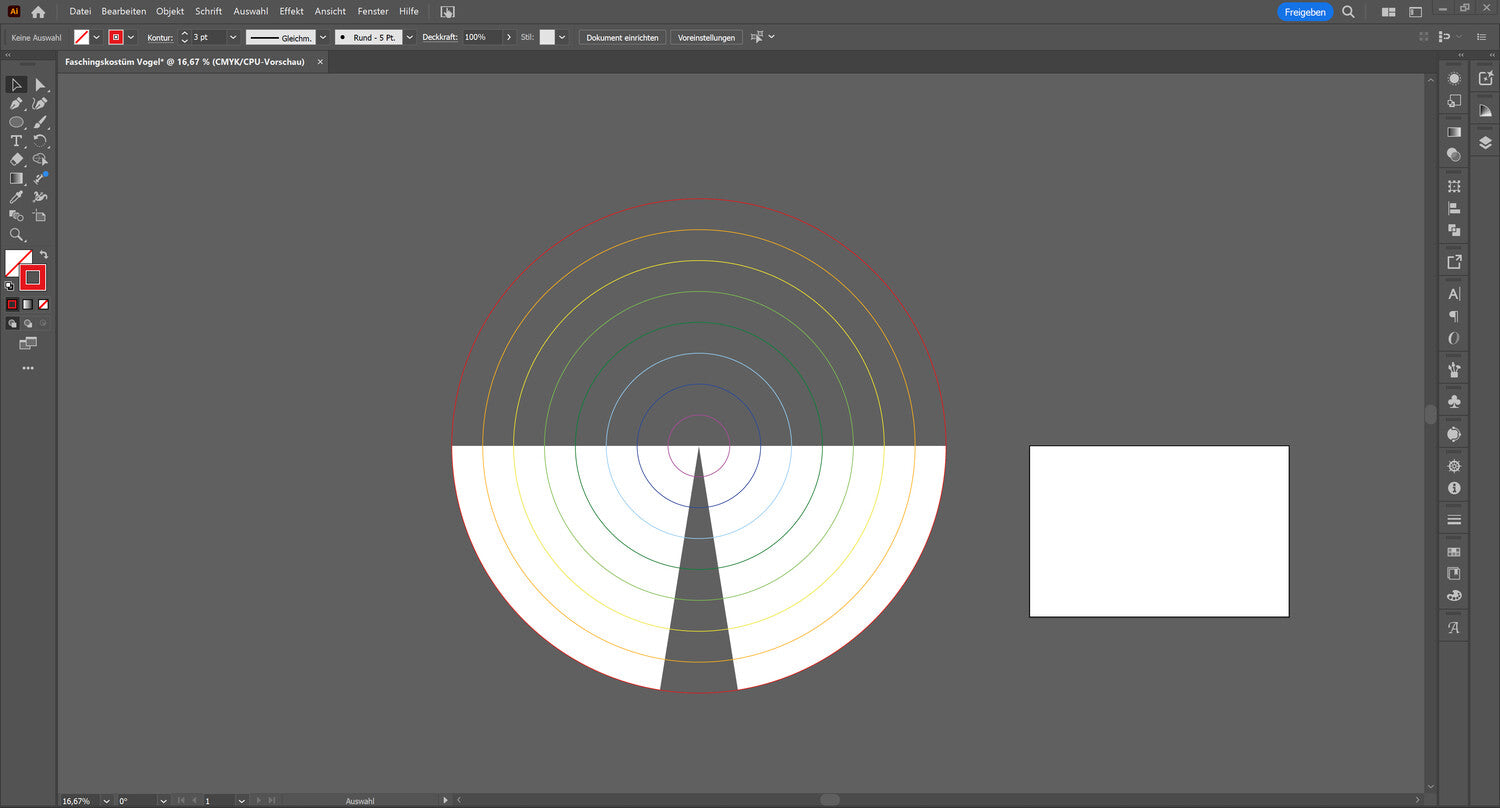This screenshot has height=808, width=1500.
Task: Open the Effekt menu
Action: pyautogui.click(x=292, y=11)
